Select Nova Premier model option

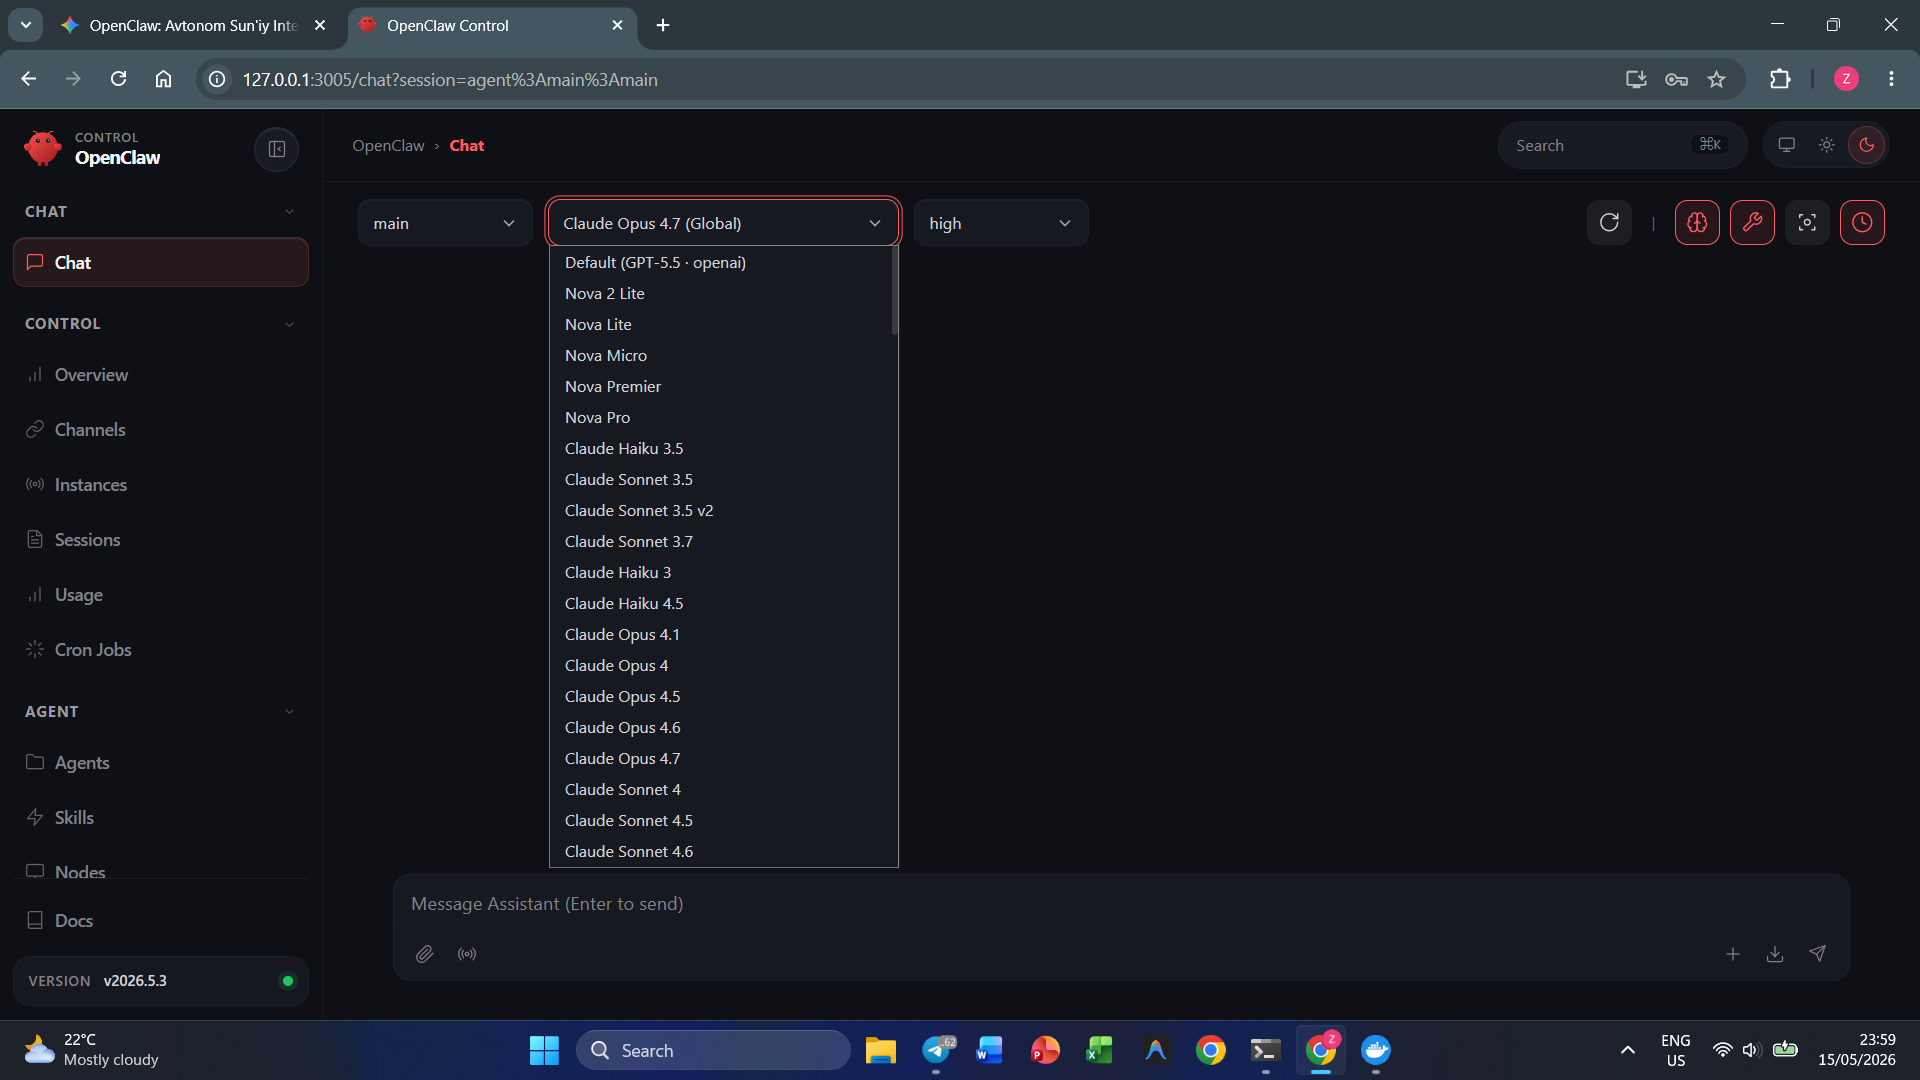coord(720,387)
